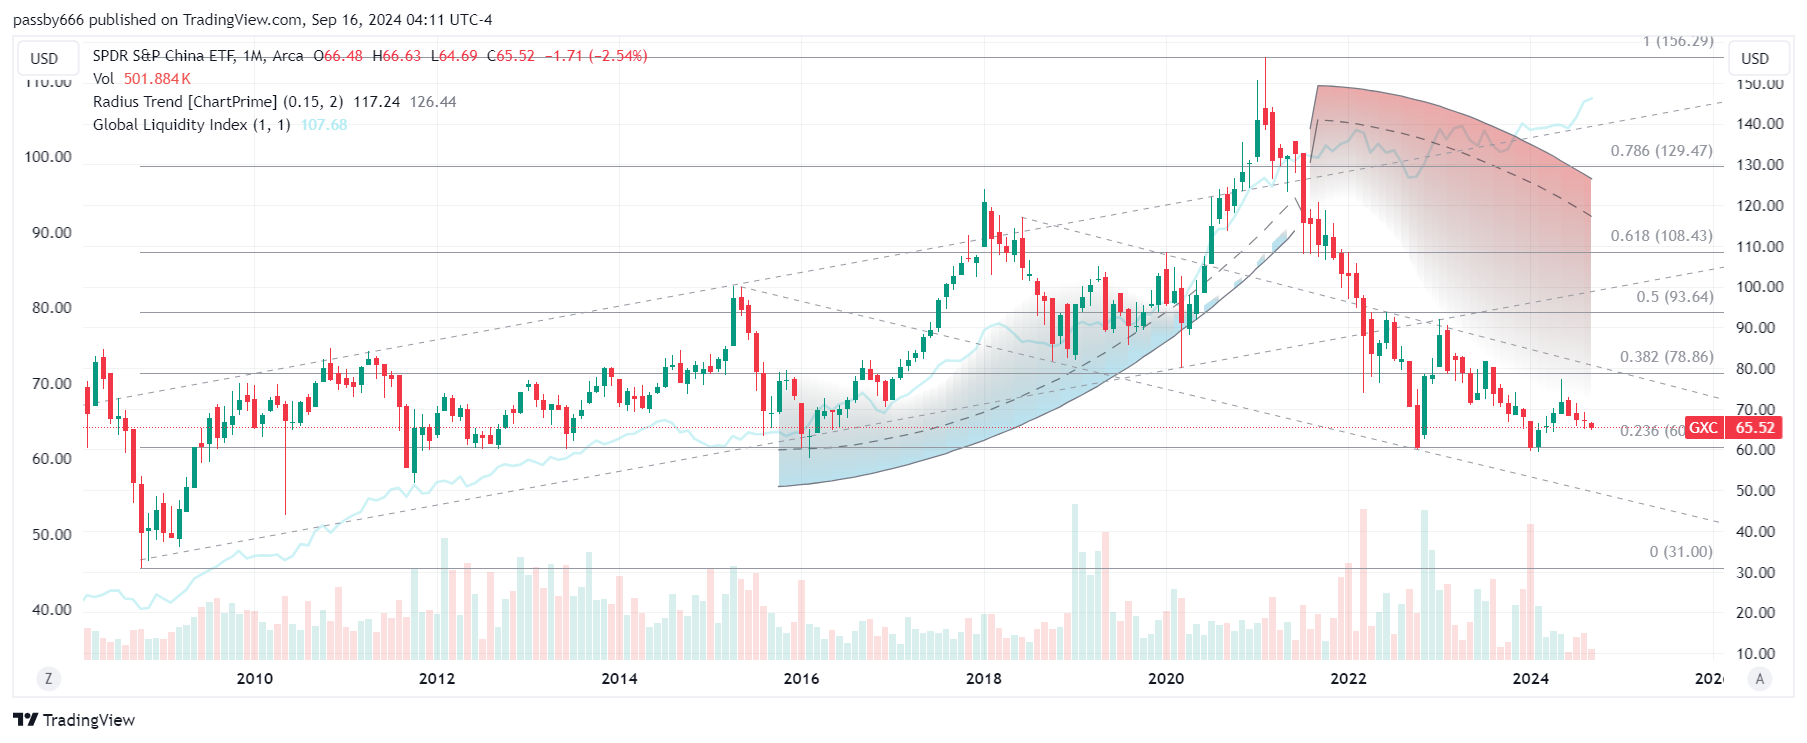Click the 2012 label on time axis
1807x743 pixels.
click(x=437, y=679)
